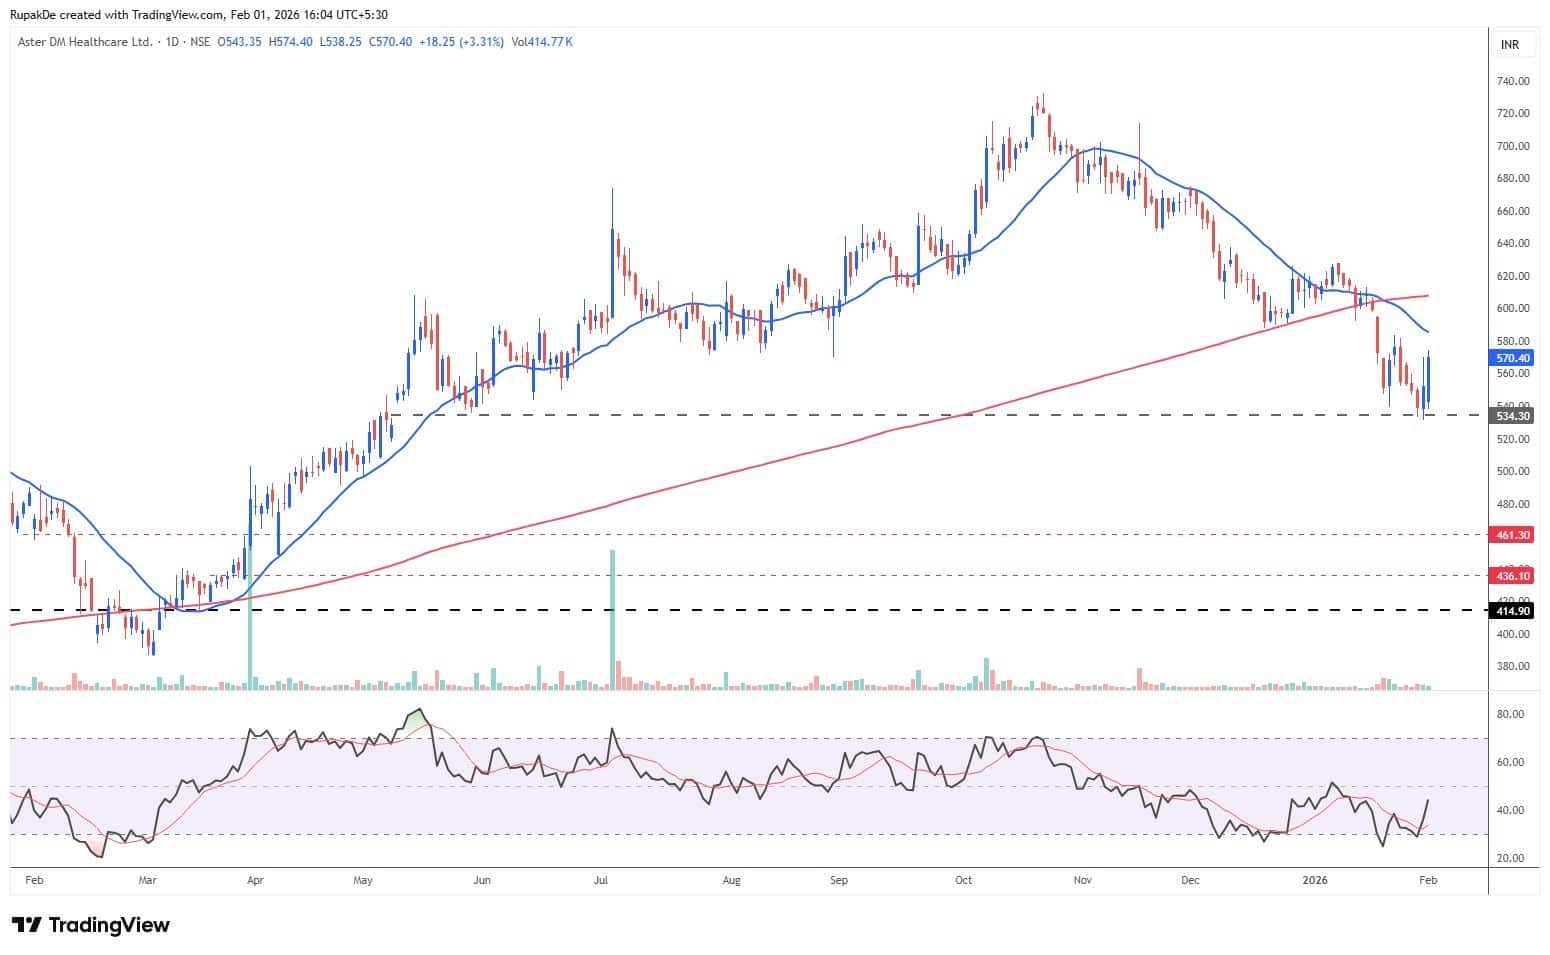Click the INR currency button
The image size is (1550, 955).
point(1510,45)
